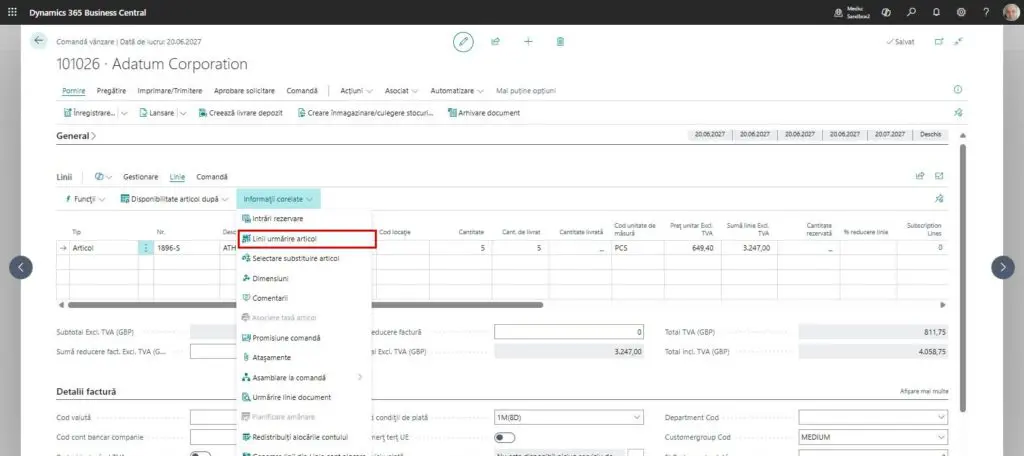This screenshot has width=1024, height=456.
Task: Select Atașamente menu item
Action: coord(303,358)
